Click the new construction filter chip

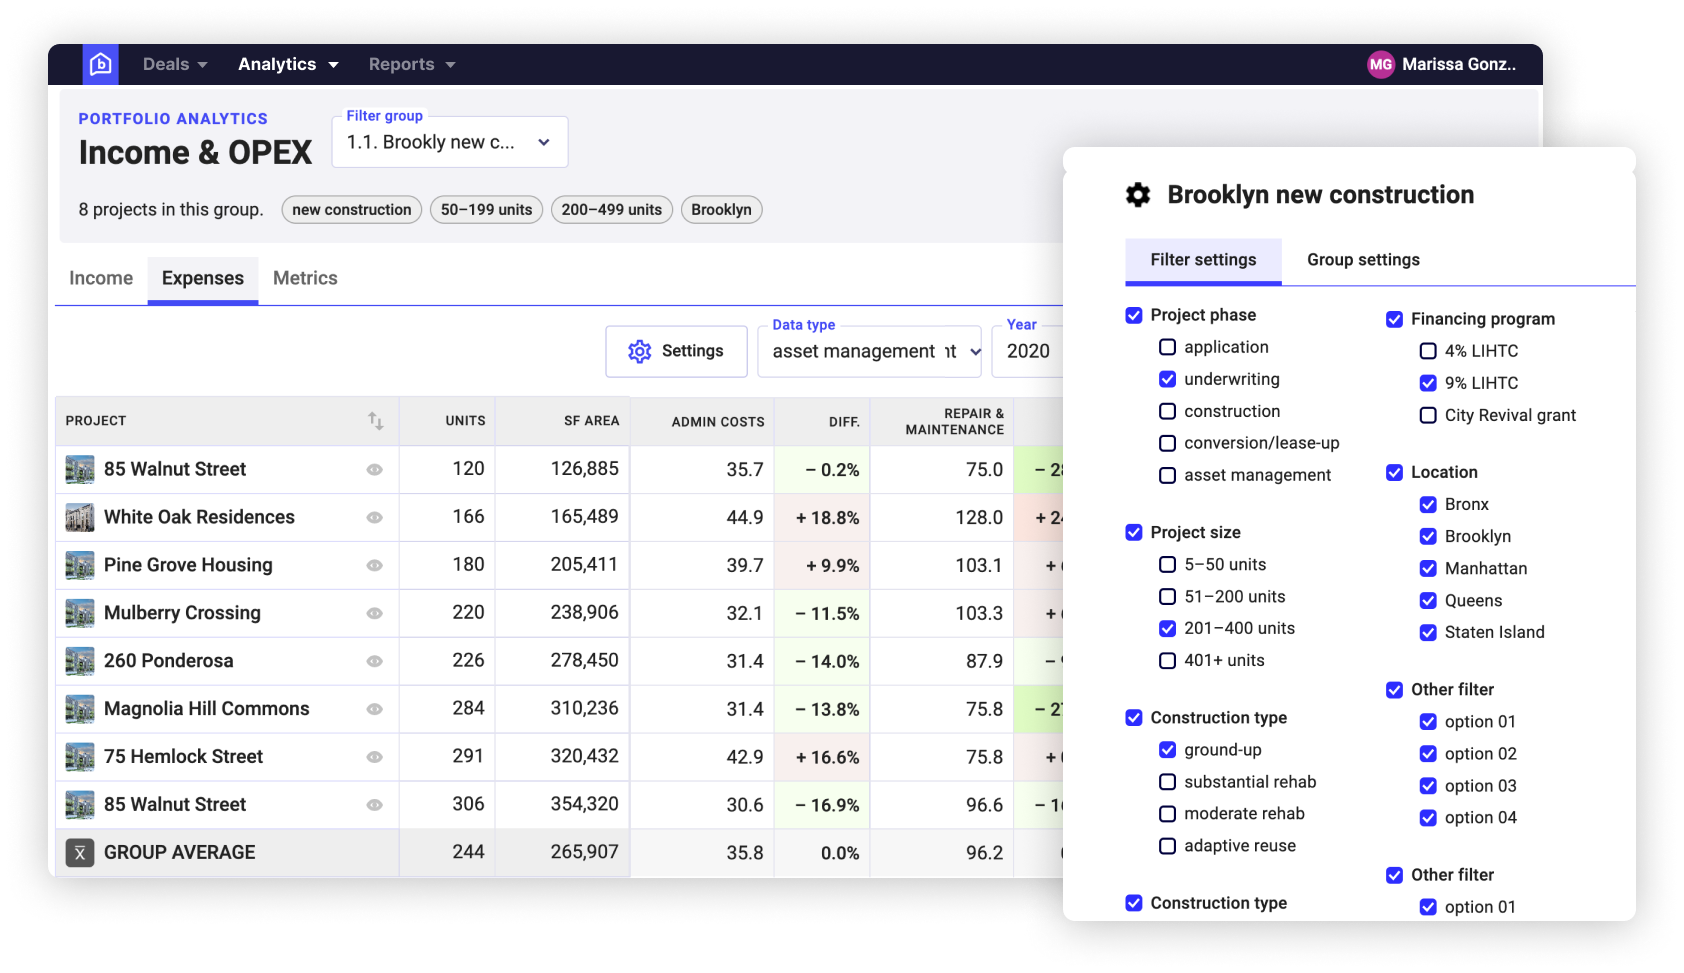(351, 209)
